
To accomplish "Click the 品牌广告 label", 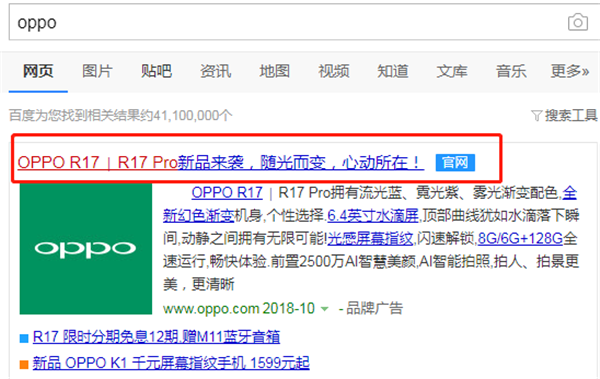I will point(374,309).
